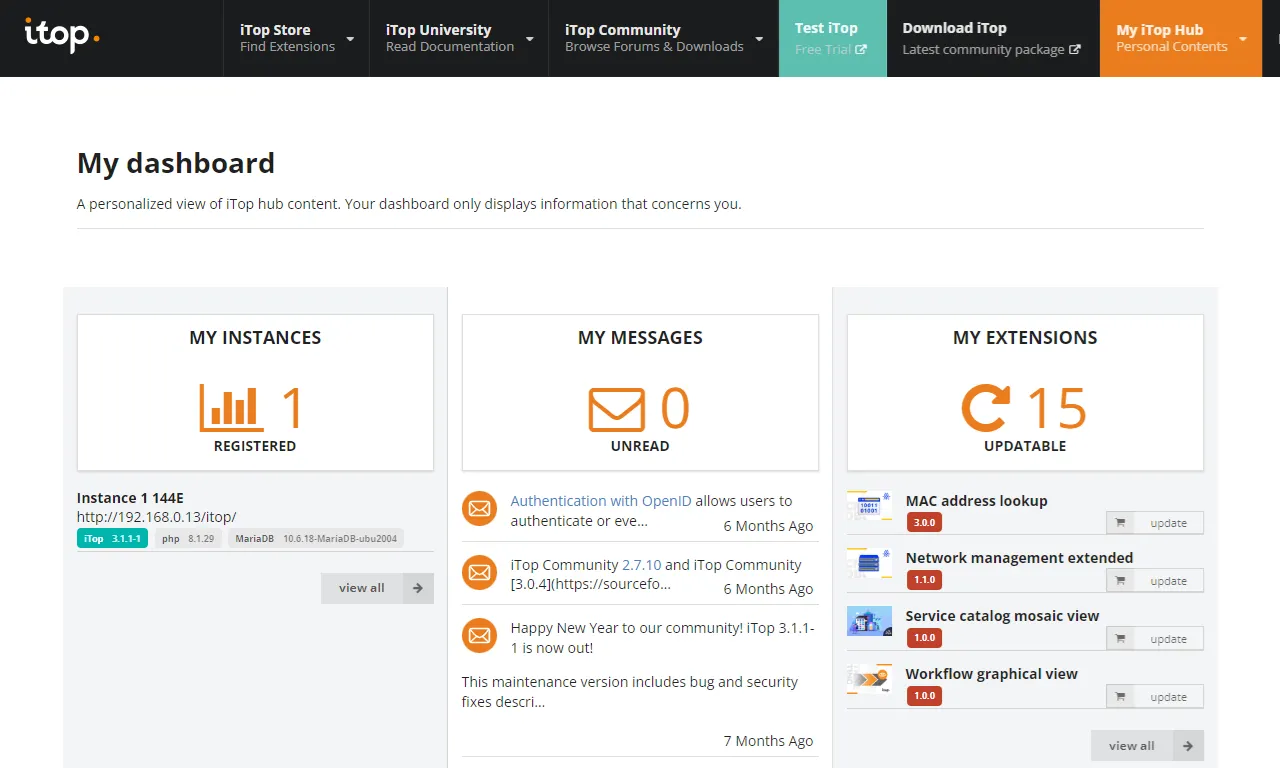Click the Service catalog mosaic view thumbnail
The width and height of the screenshot is (1280, 768).
(x=869, y=621)
